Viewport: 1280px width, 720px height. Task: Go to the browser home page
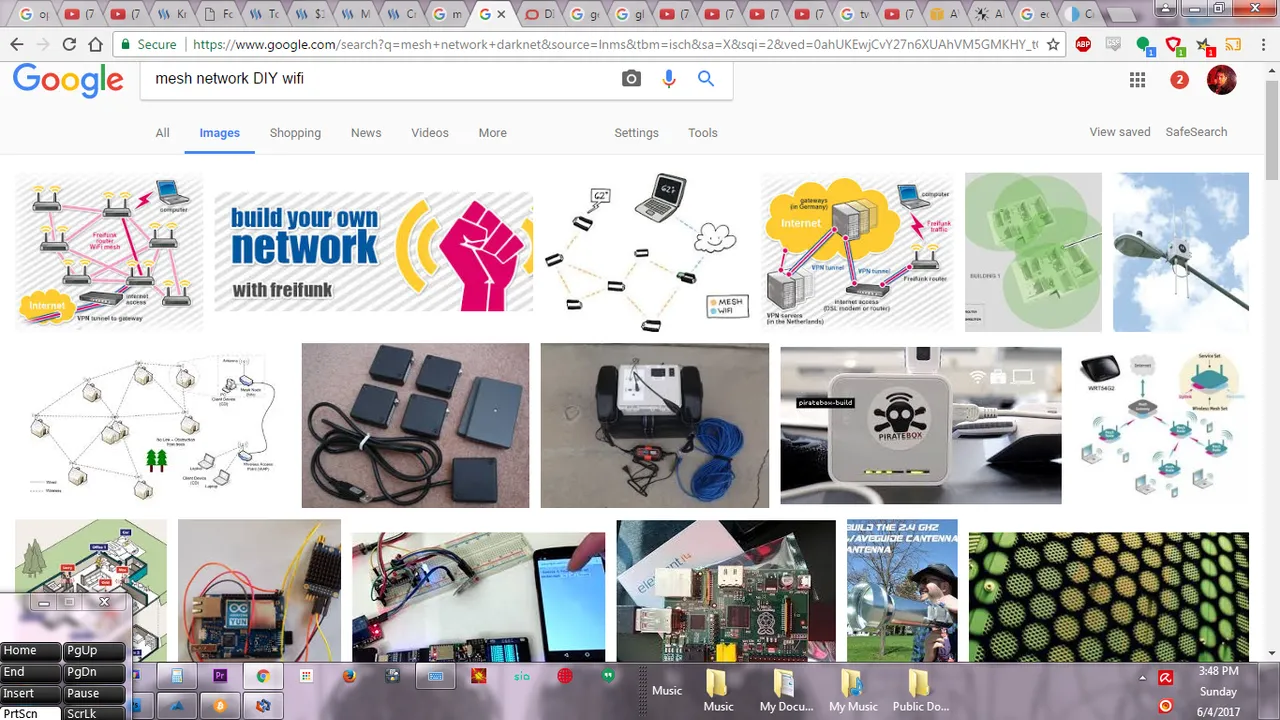point(95,44)
